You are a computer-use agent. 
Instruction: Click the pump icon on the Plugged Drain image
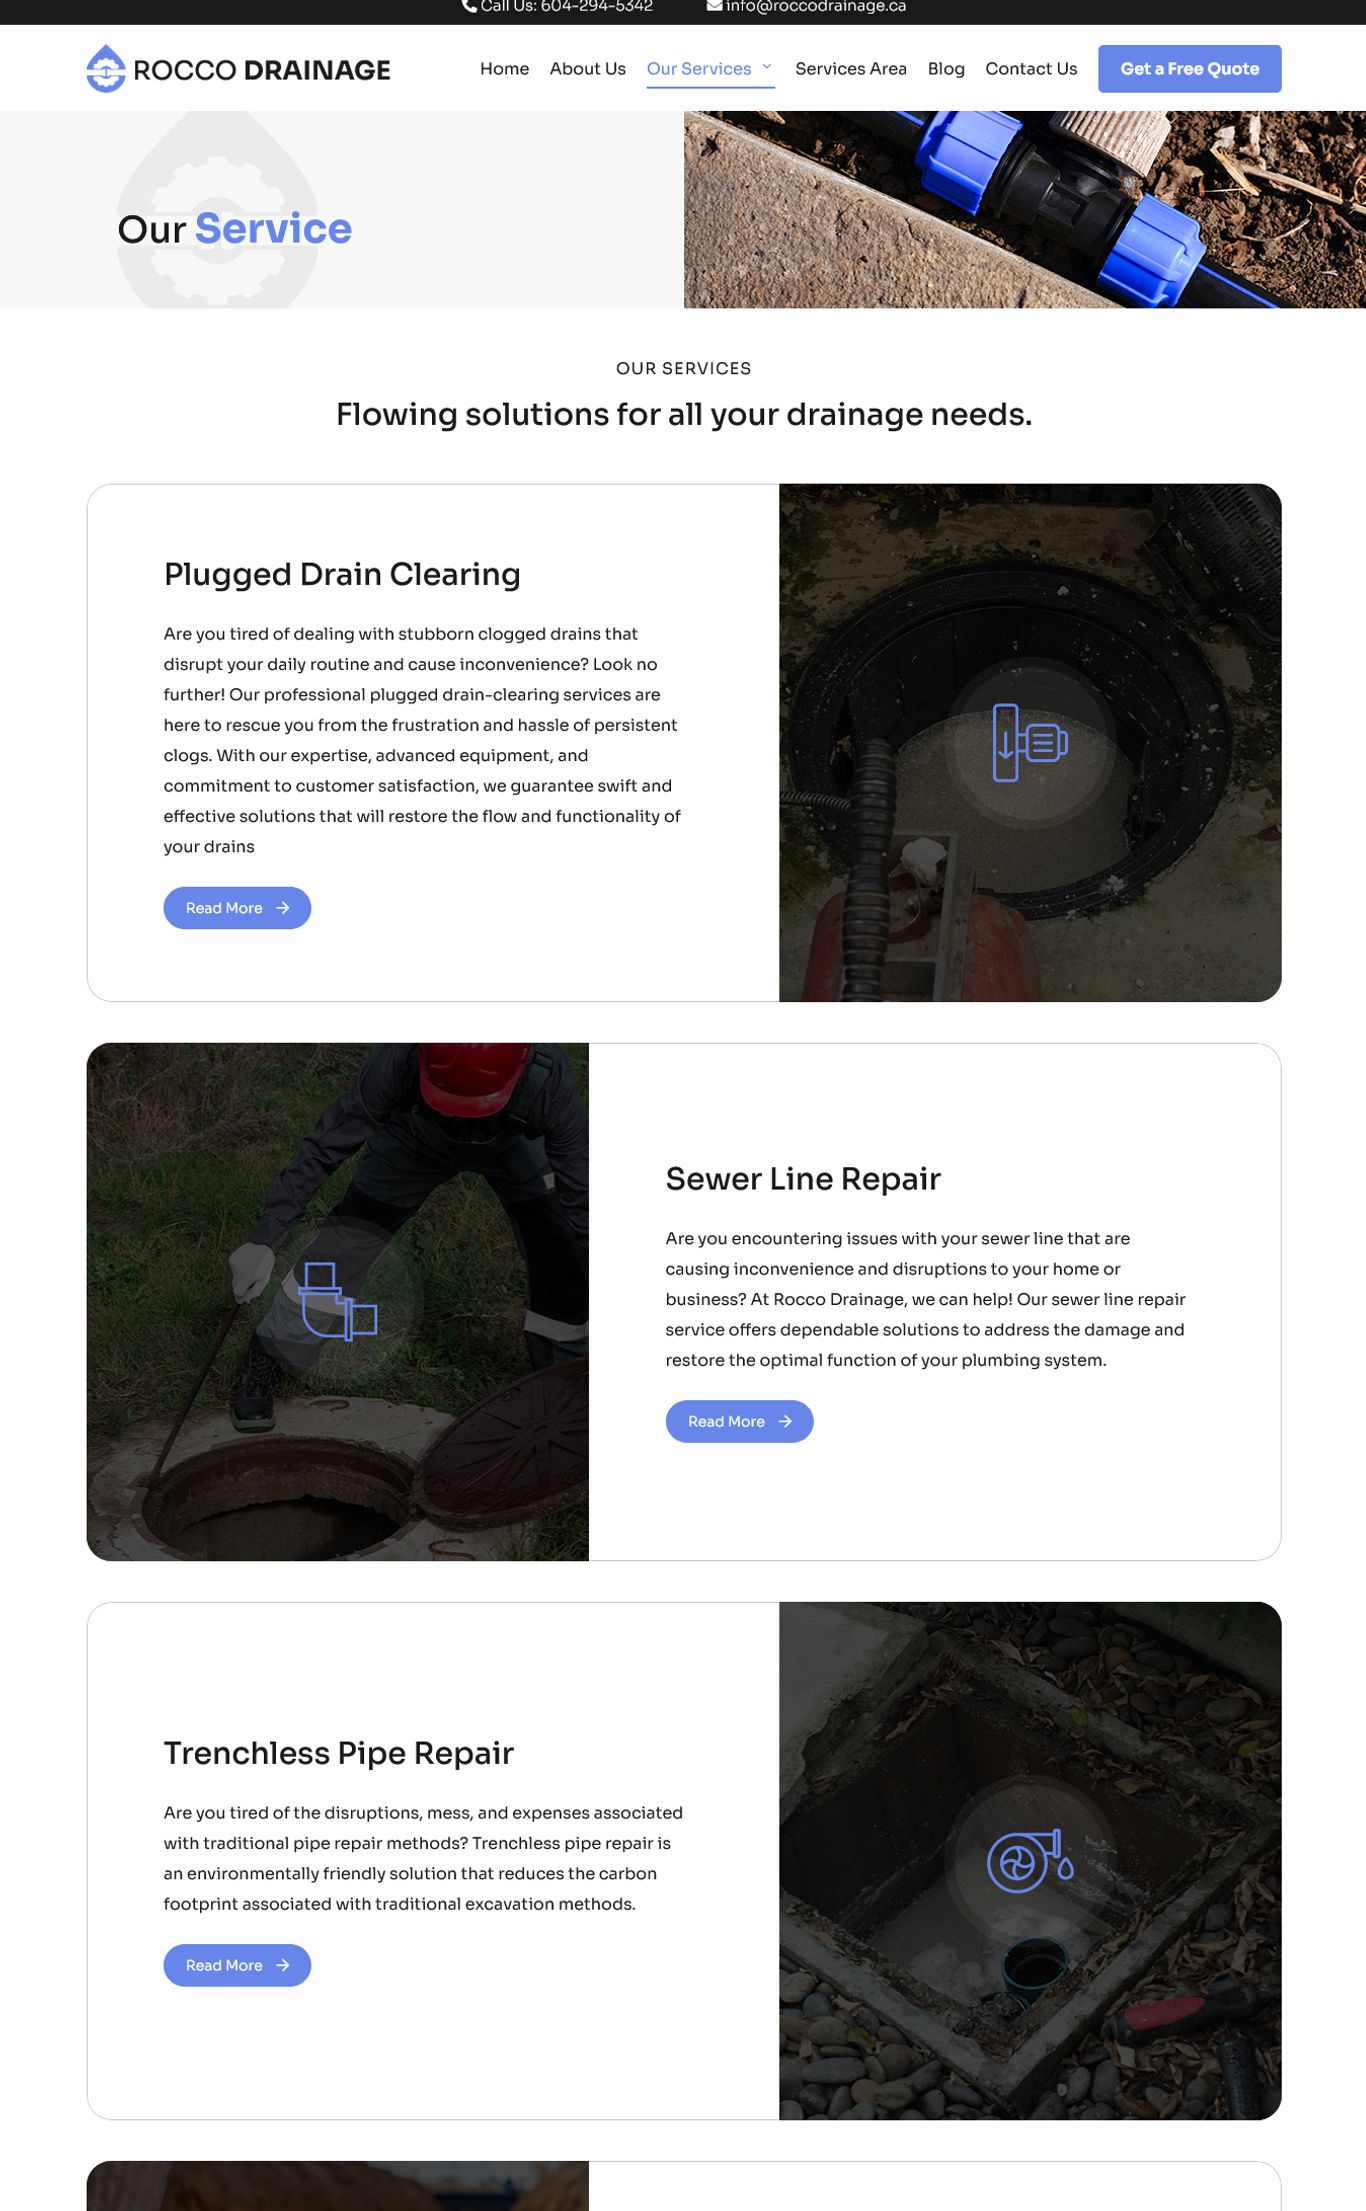click(1030, 743)
